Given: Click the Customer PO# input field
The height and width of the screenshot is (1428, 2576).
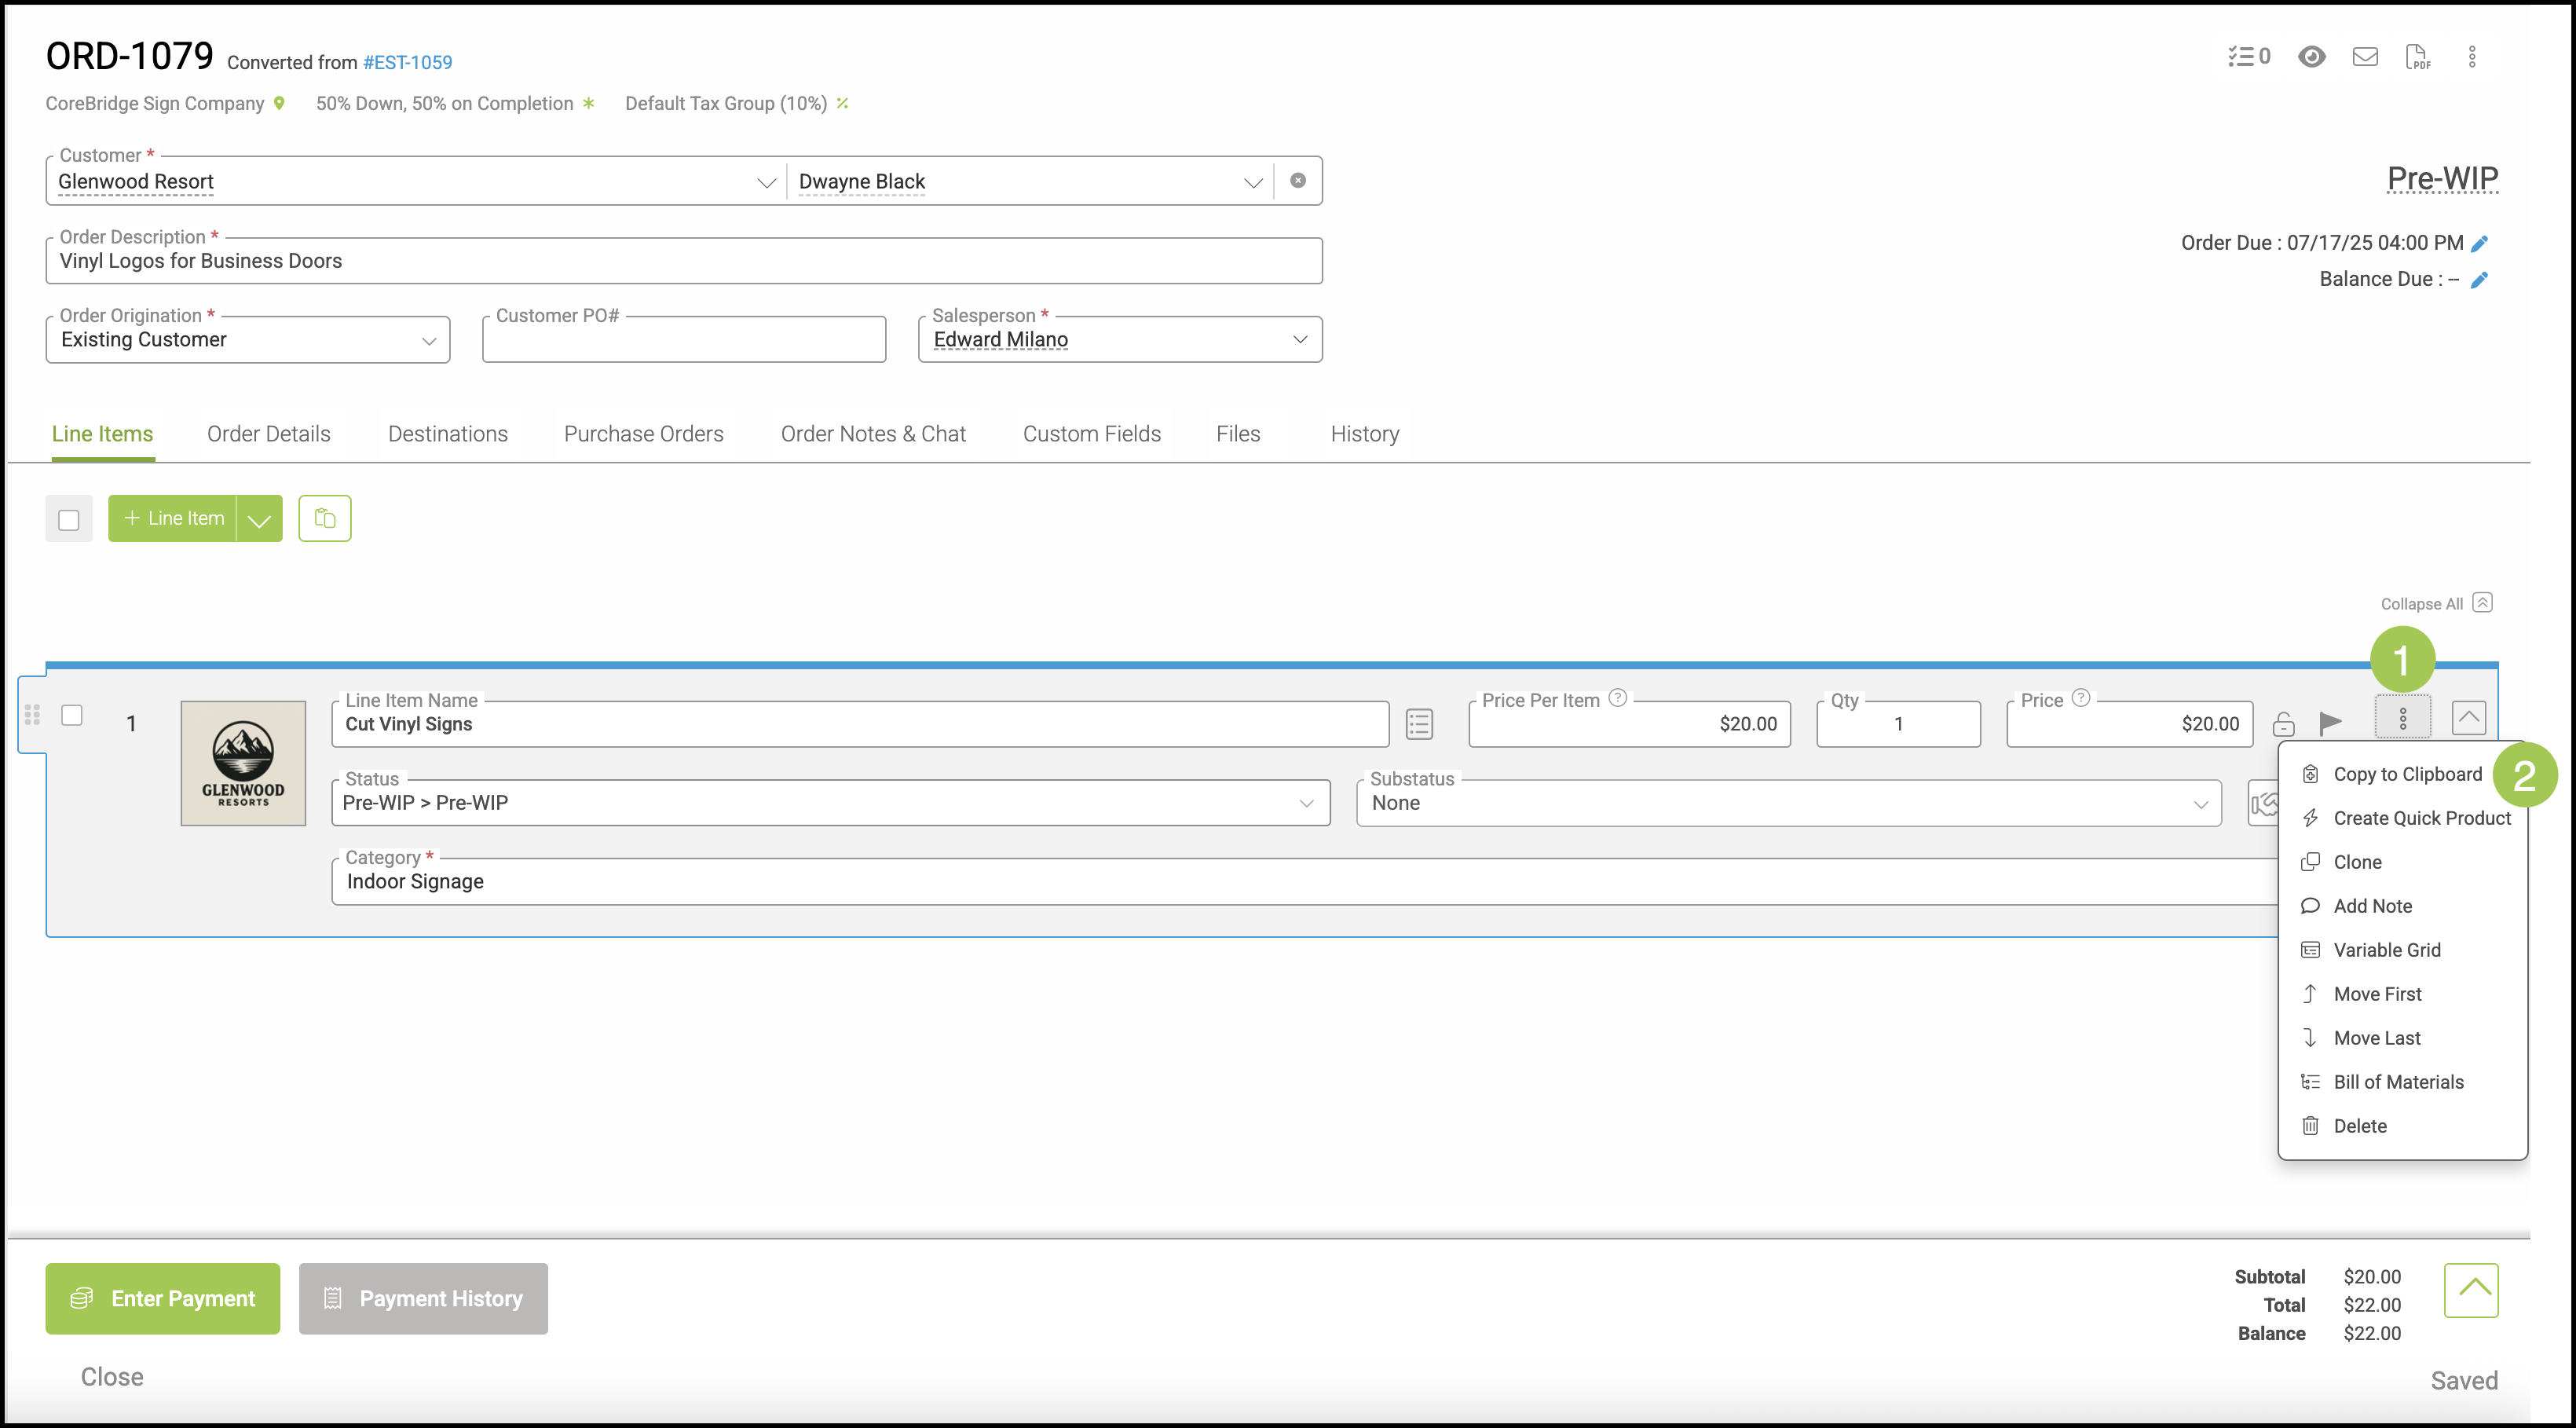Looking at the screenshot, I should click(x=684, y=342).
